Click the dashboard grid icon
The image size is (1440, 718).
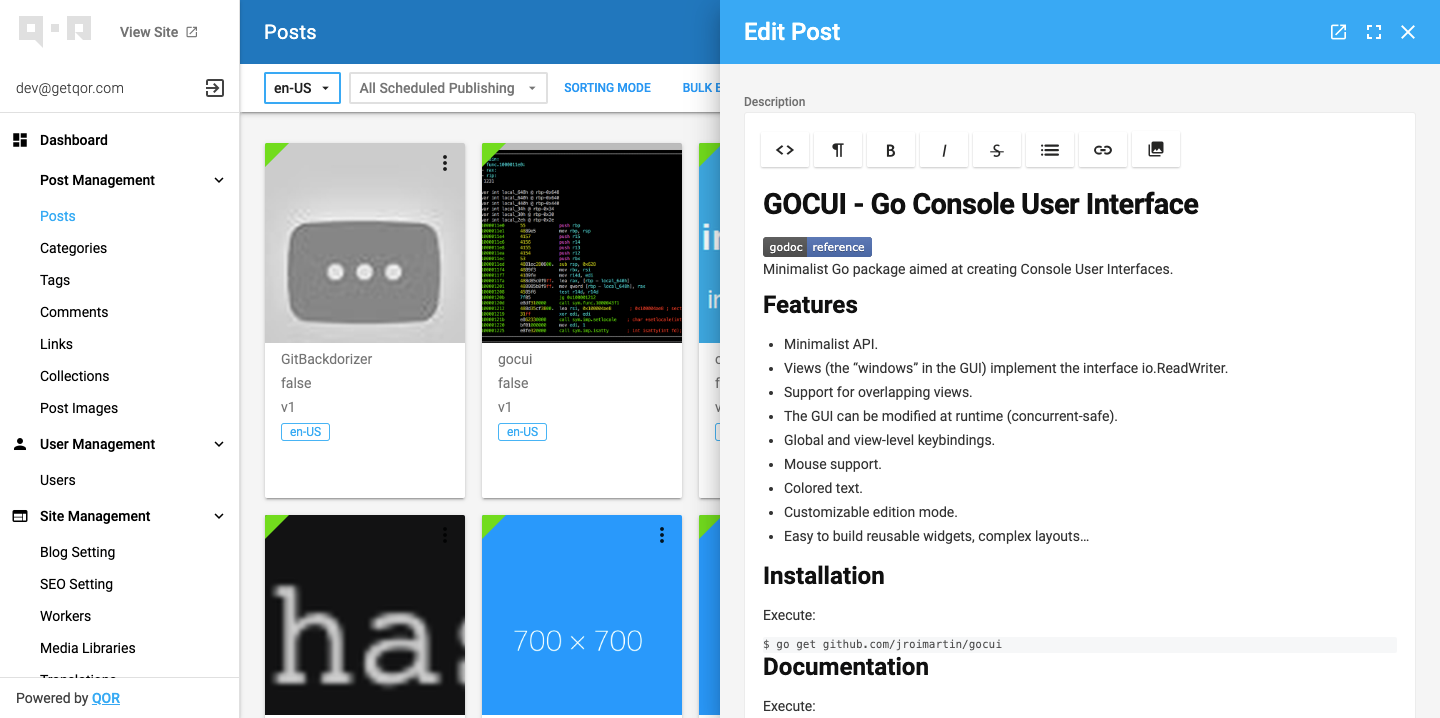point(20,140)
